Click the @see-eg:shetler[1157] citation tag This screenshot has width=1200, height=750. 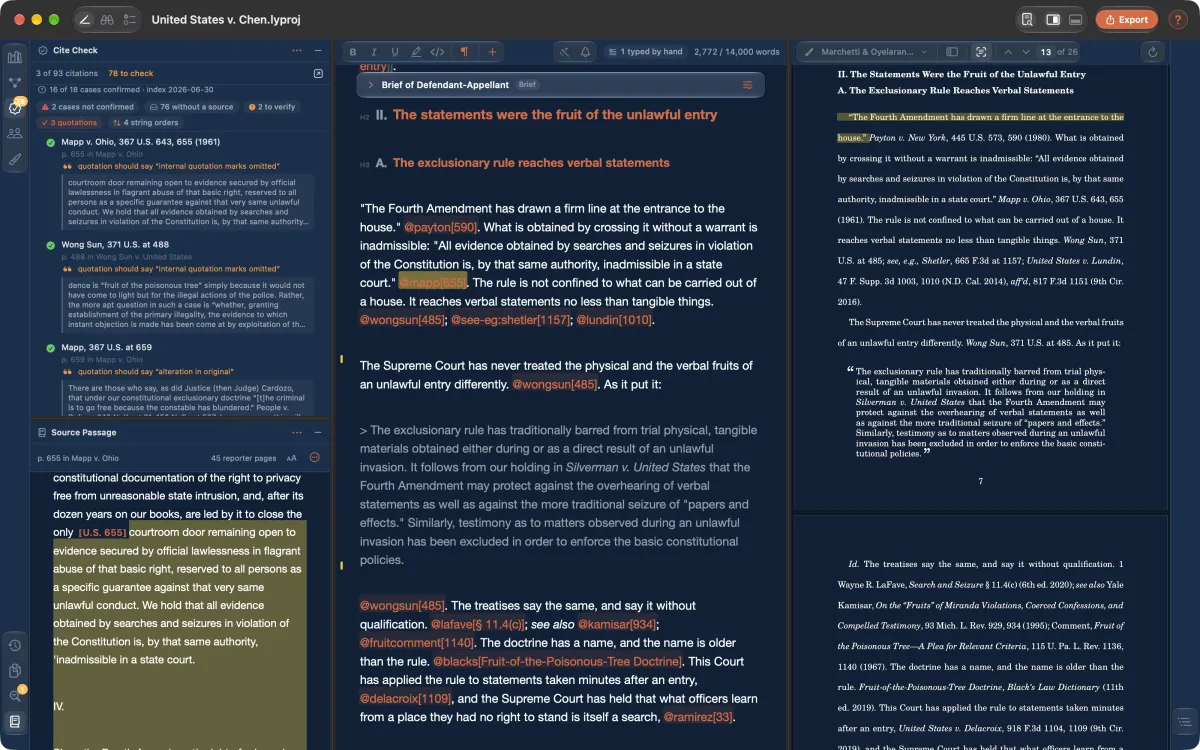point(510,320)
